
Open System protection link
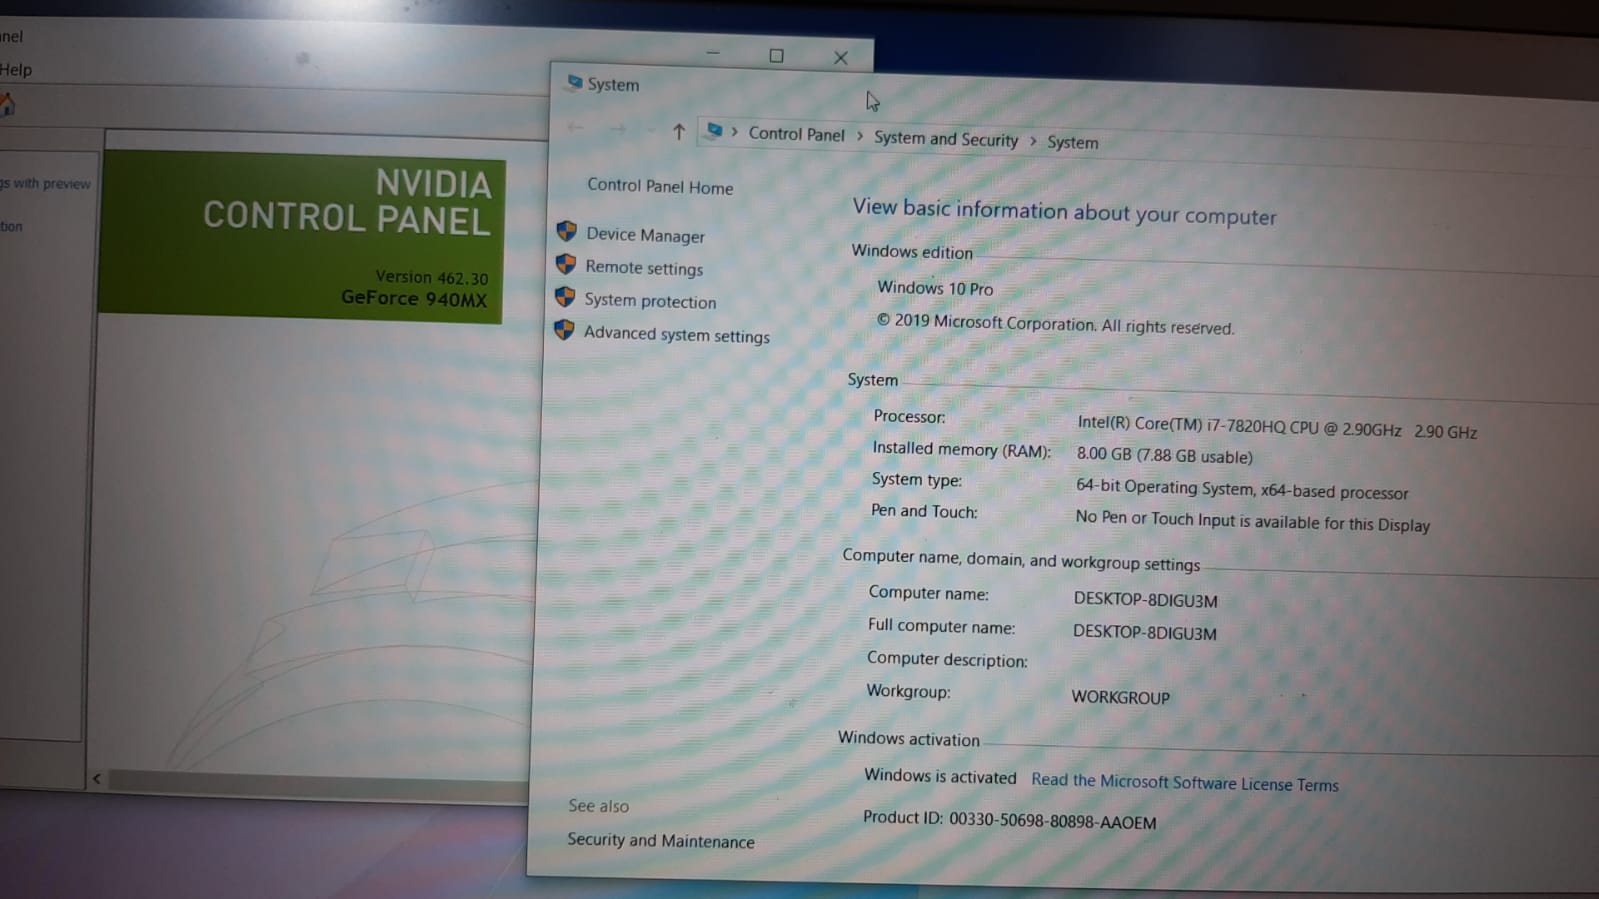click(650, 301)
